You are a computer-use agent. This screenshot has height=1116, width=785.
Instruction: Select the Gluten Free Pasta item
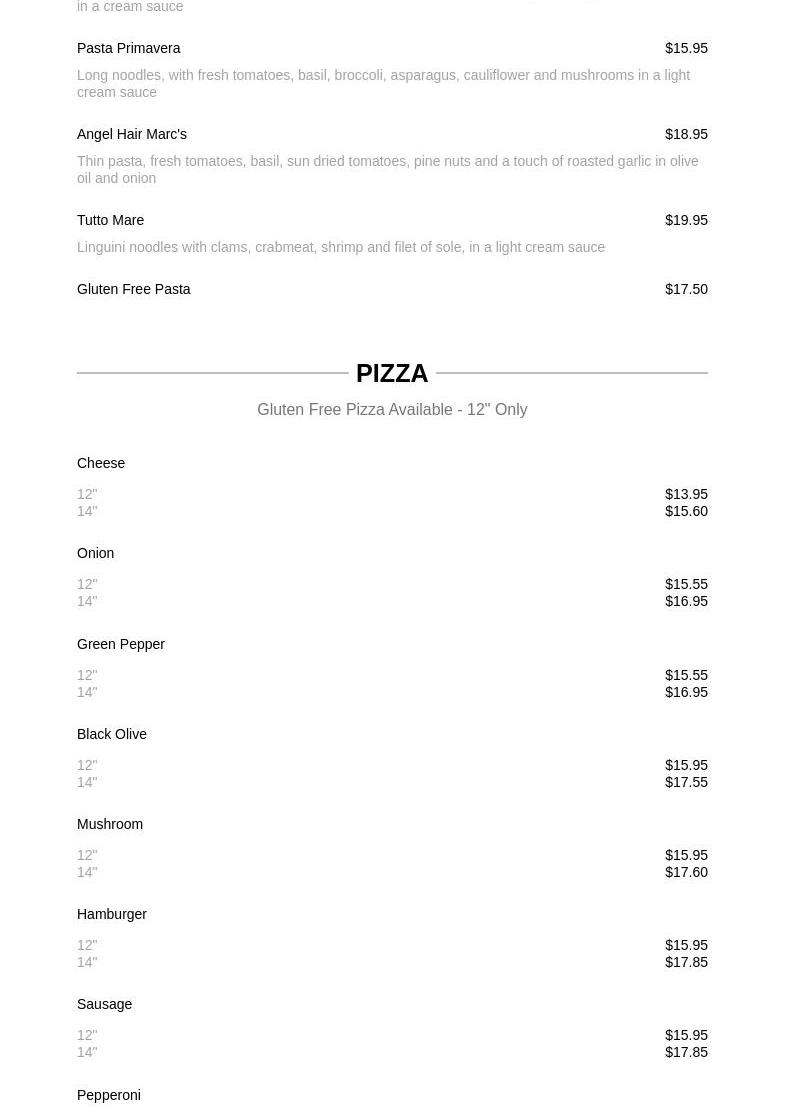133,289
